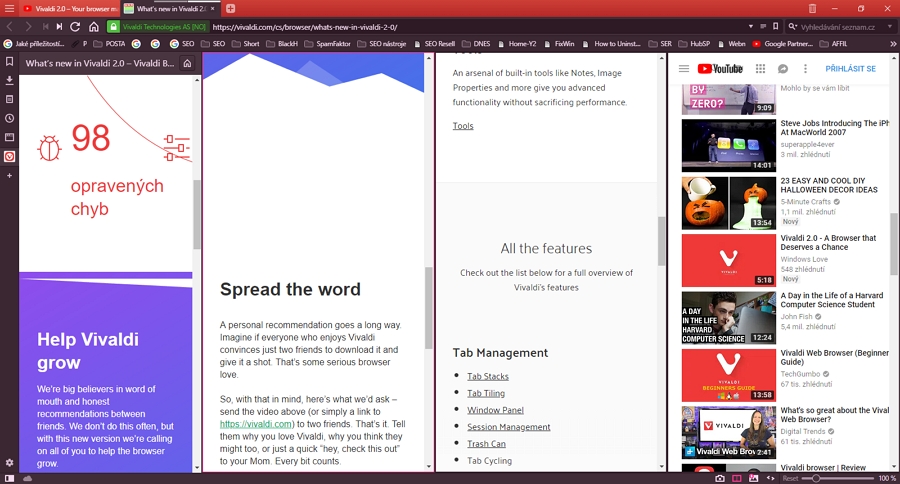
Task: Go back in history
Action: coord(10,26)
